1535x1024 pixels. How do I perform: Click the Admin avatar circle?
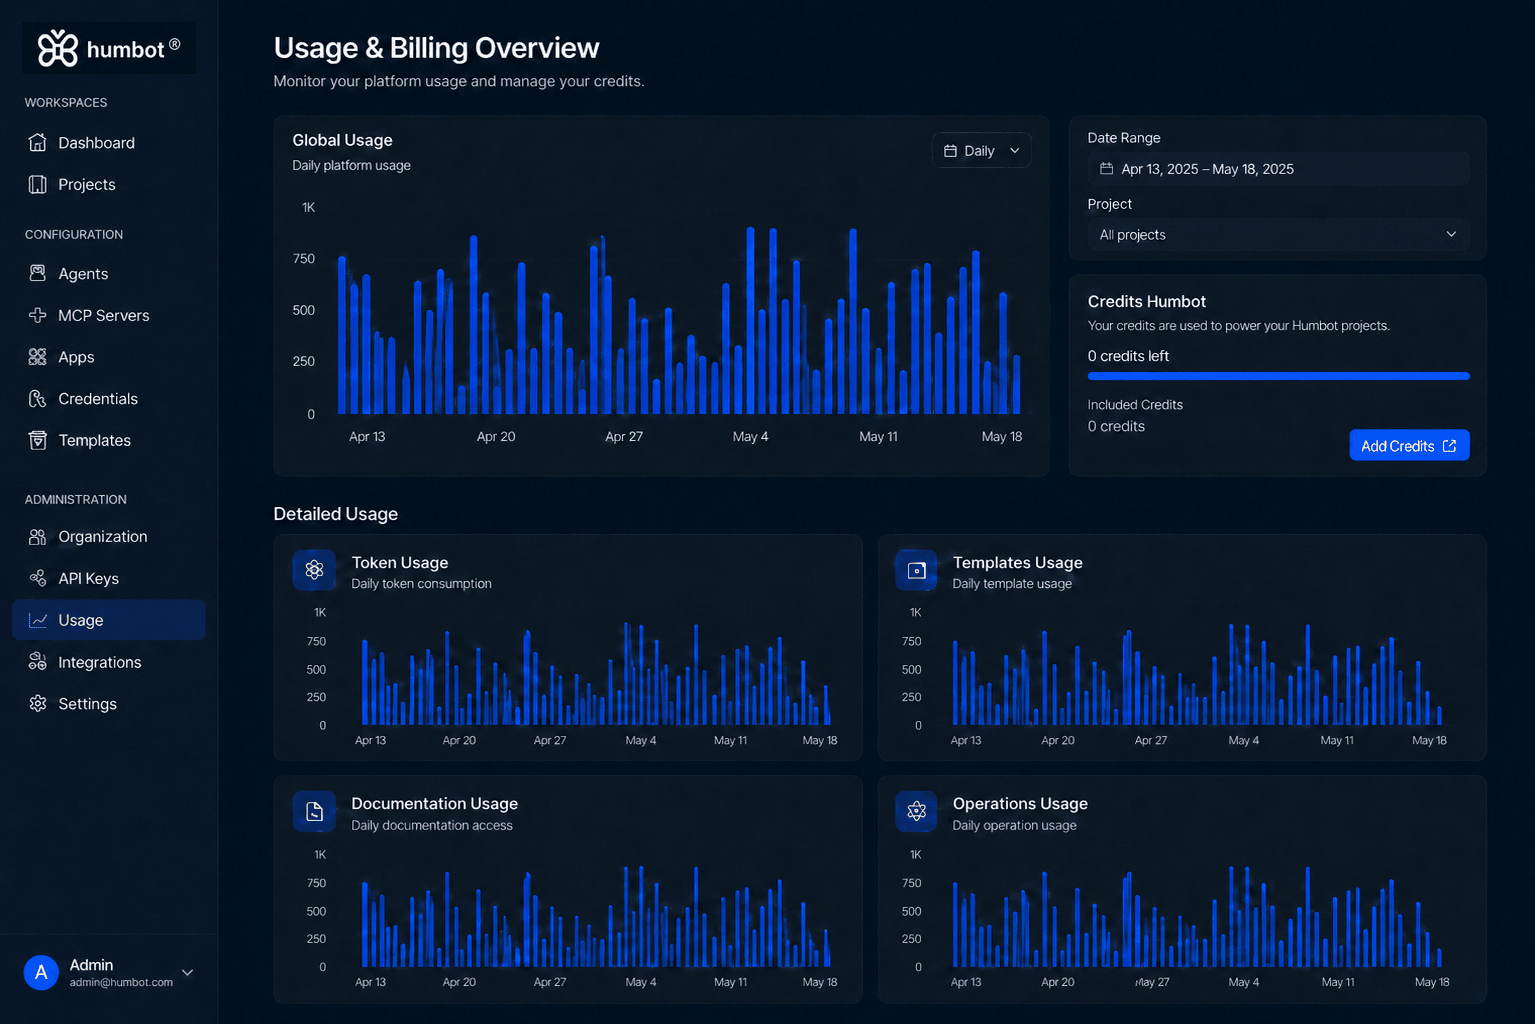tap(41, 972)
